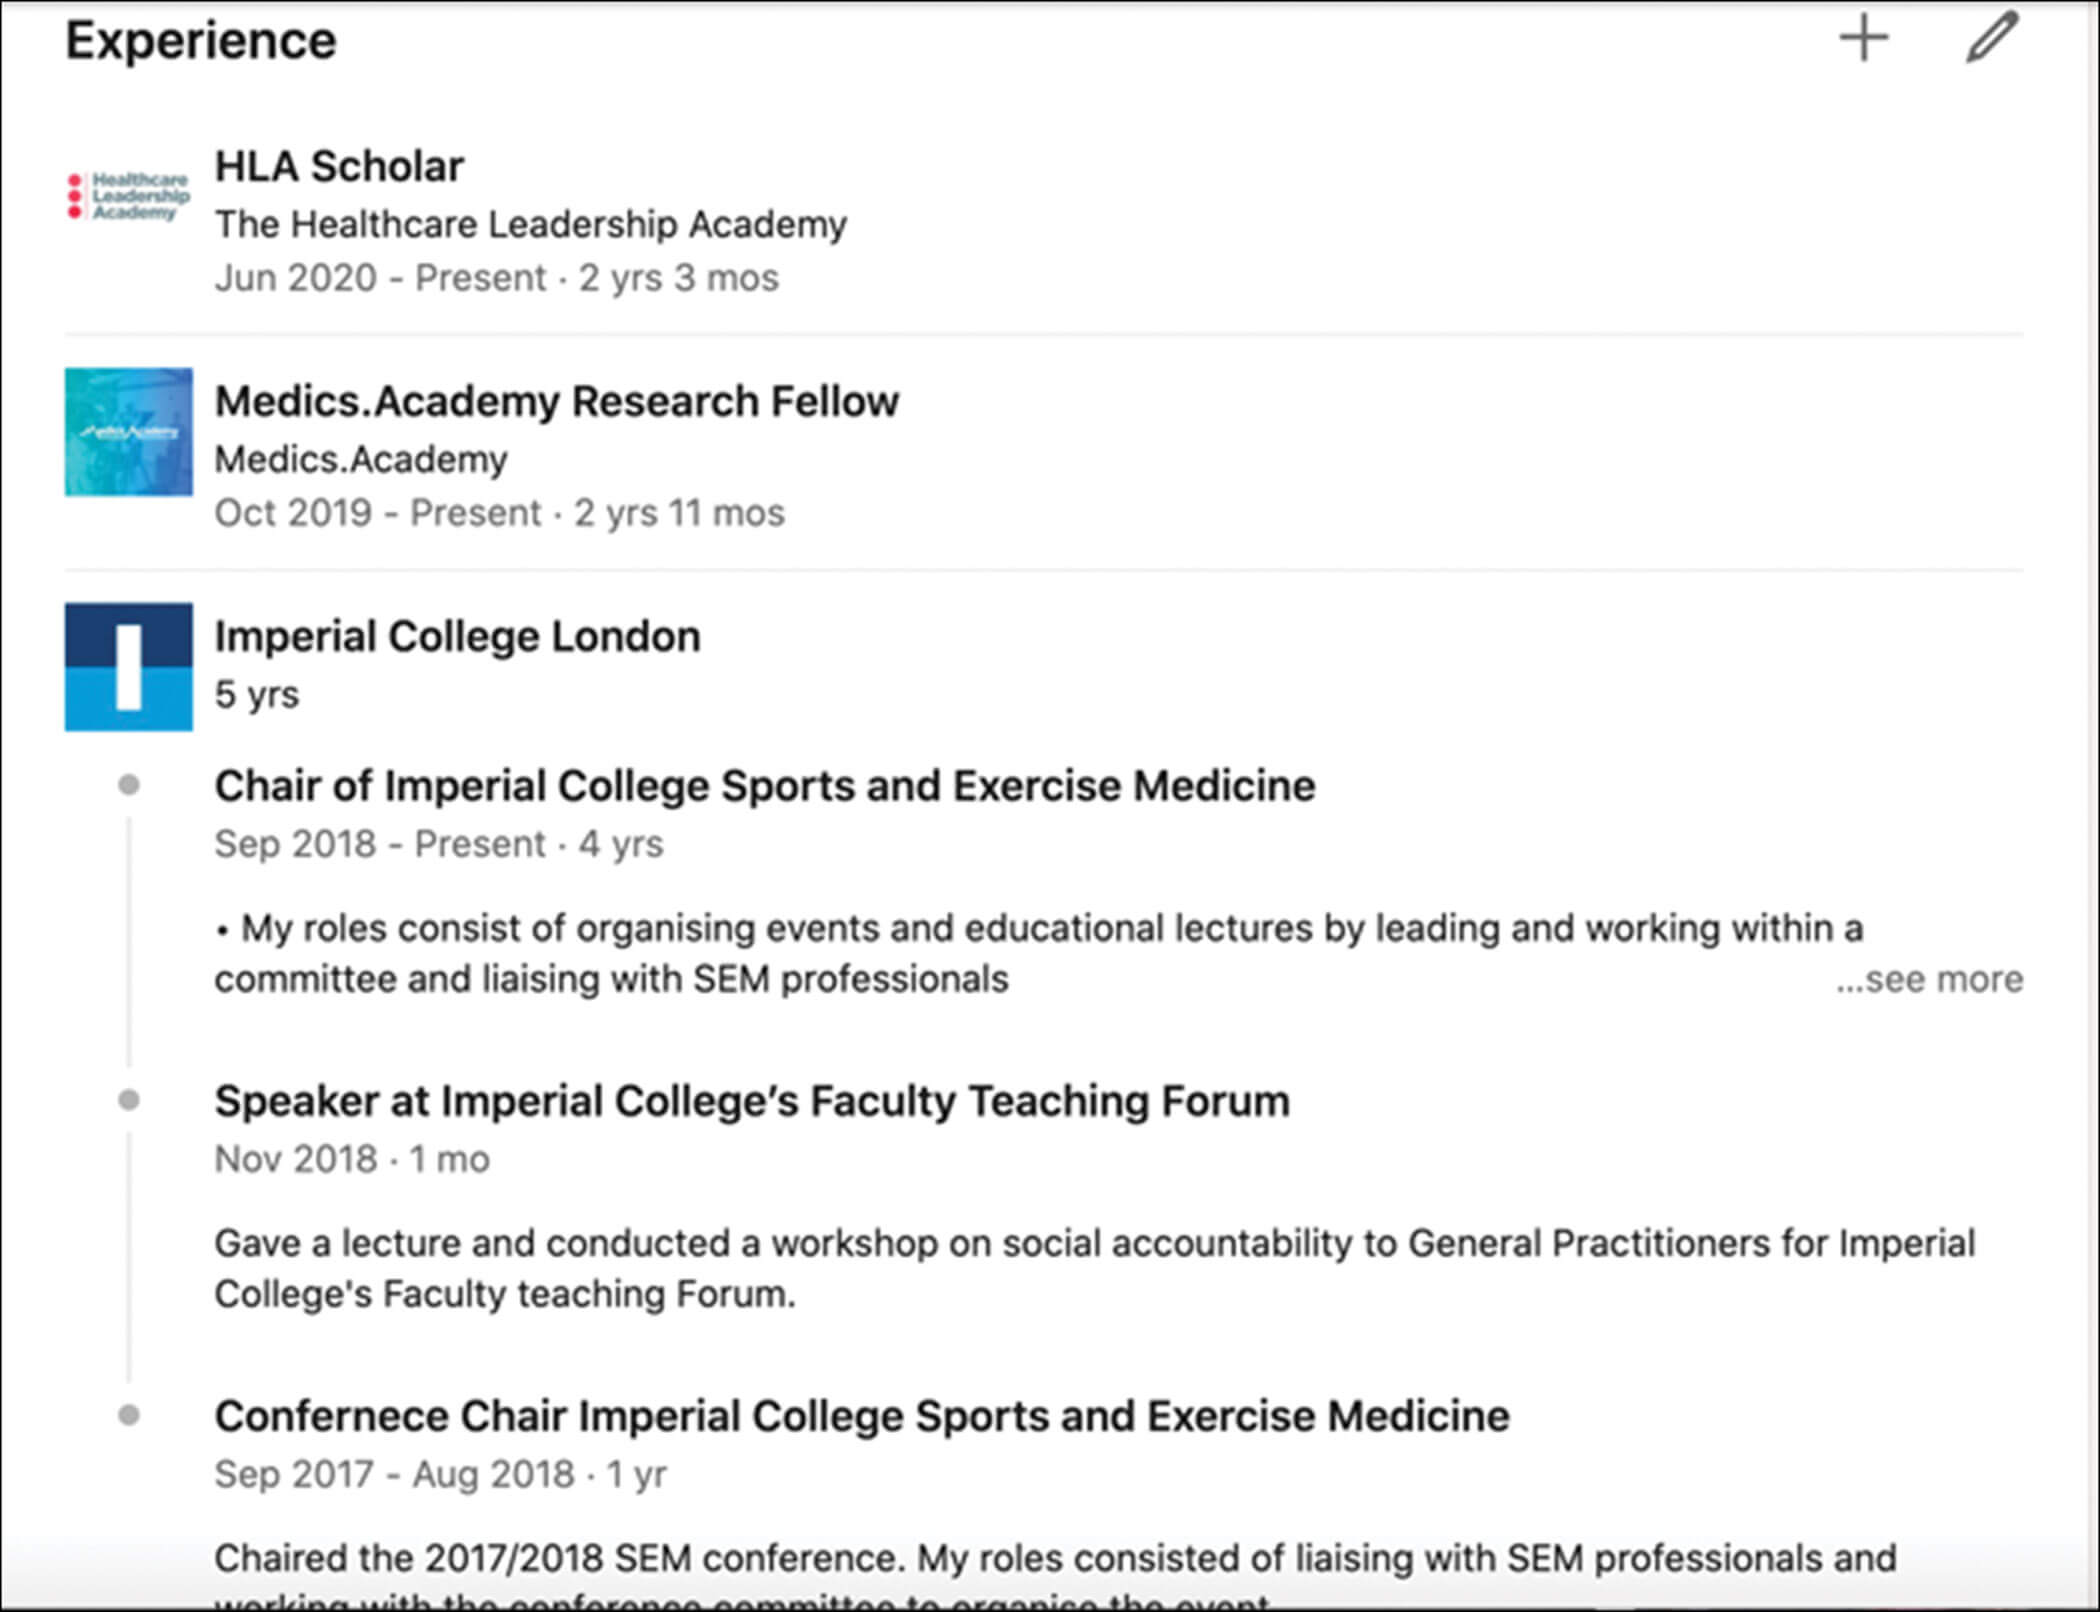Click the Imperial College London logo

pos(128,666)
